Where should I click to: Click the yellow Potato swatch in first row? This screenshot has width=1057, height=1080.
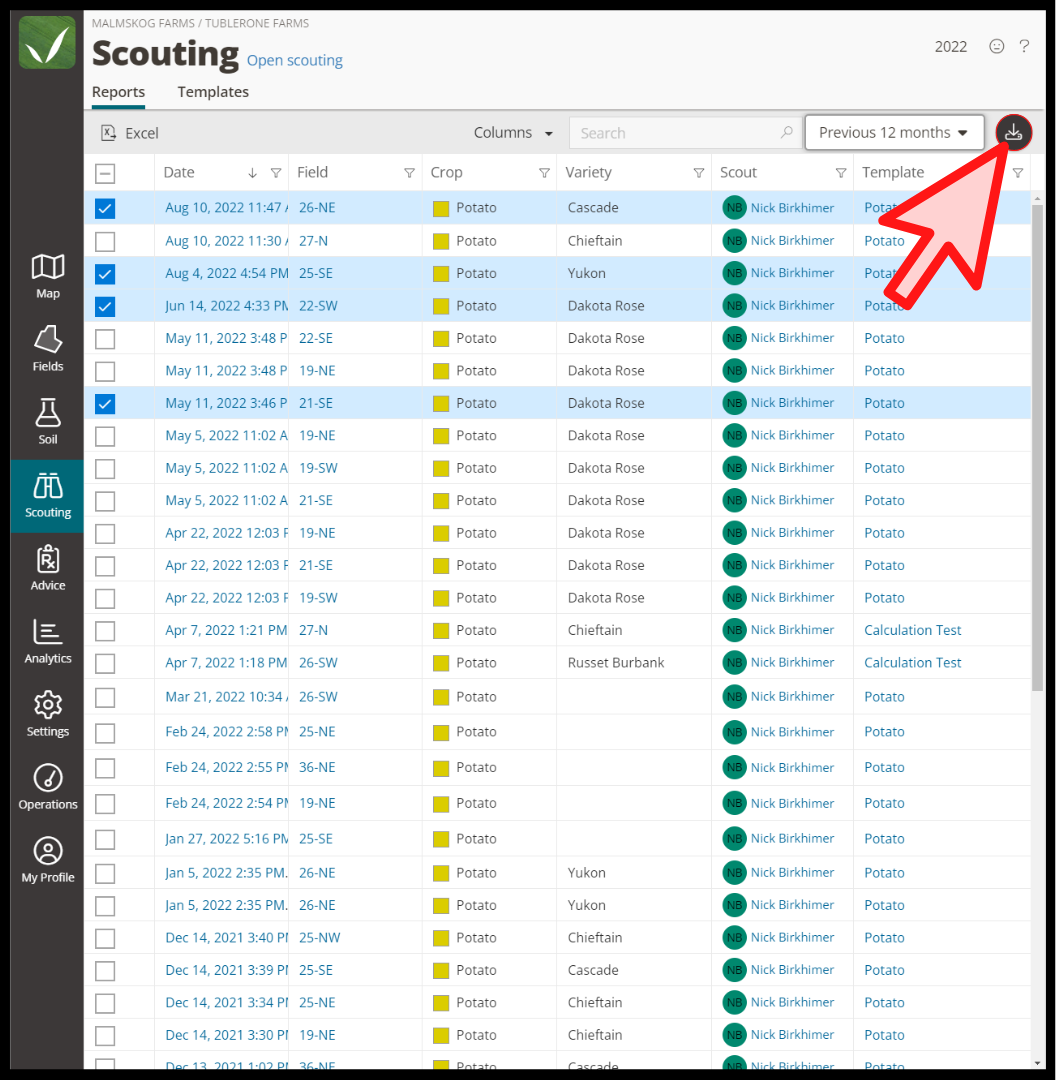[441, 209]
